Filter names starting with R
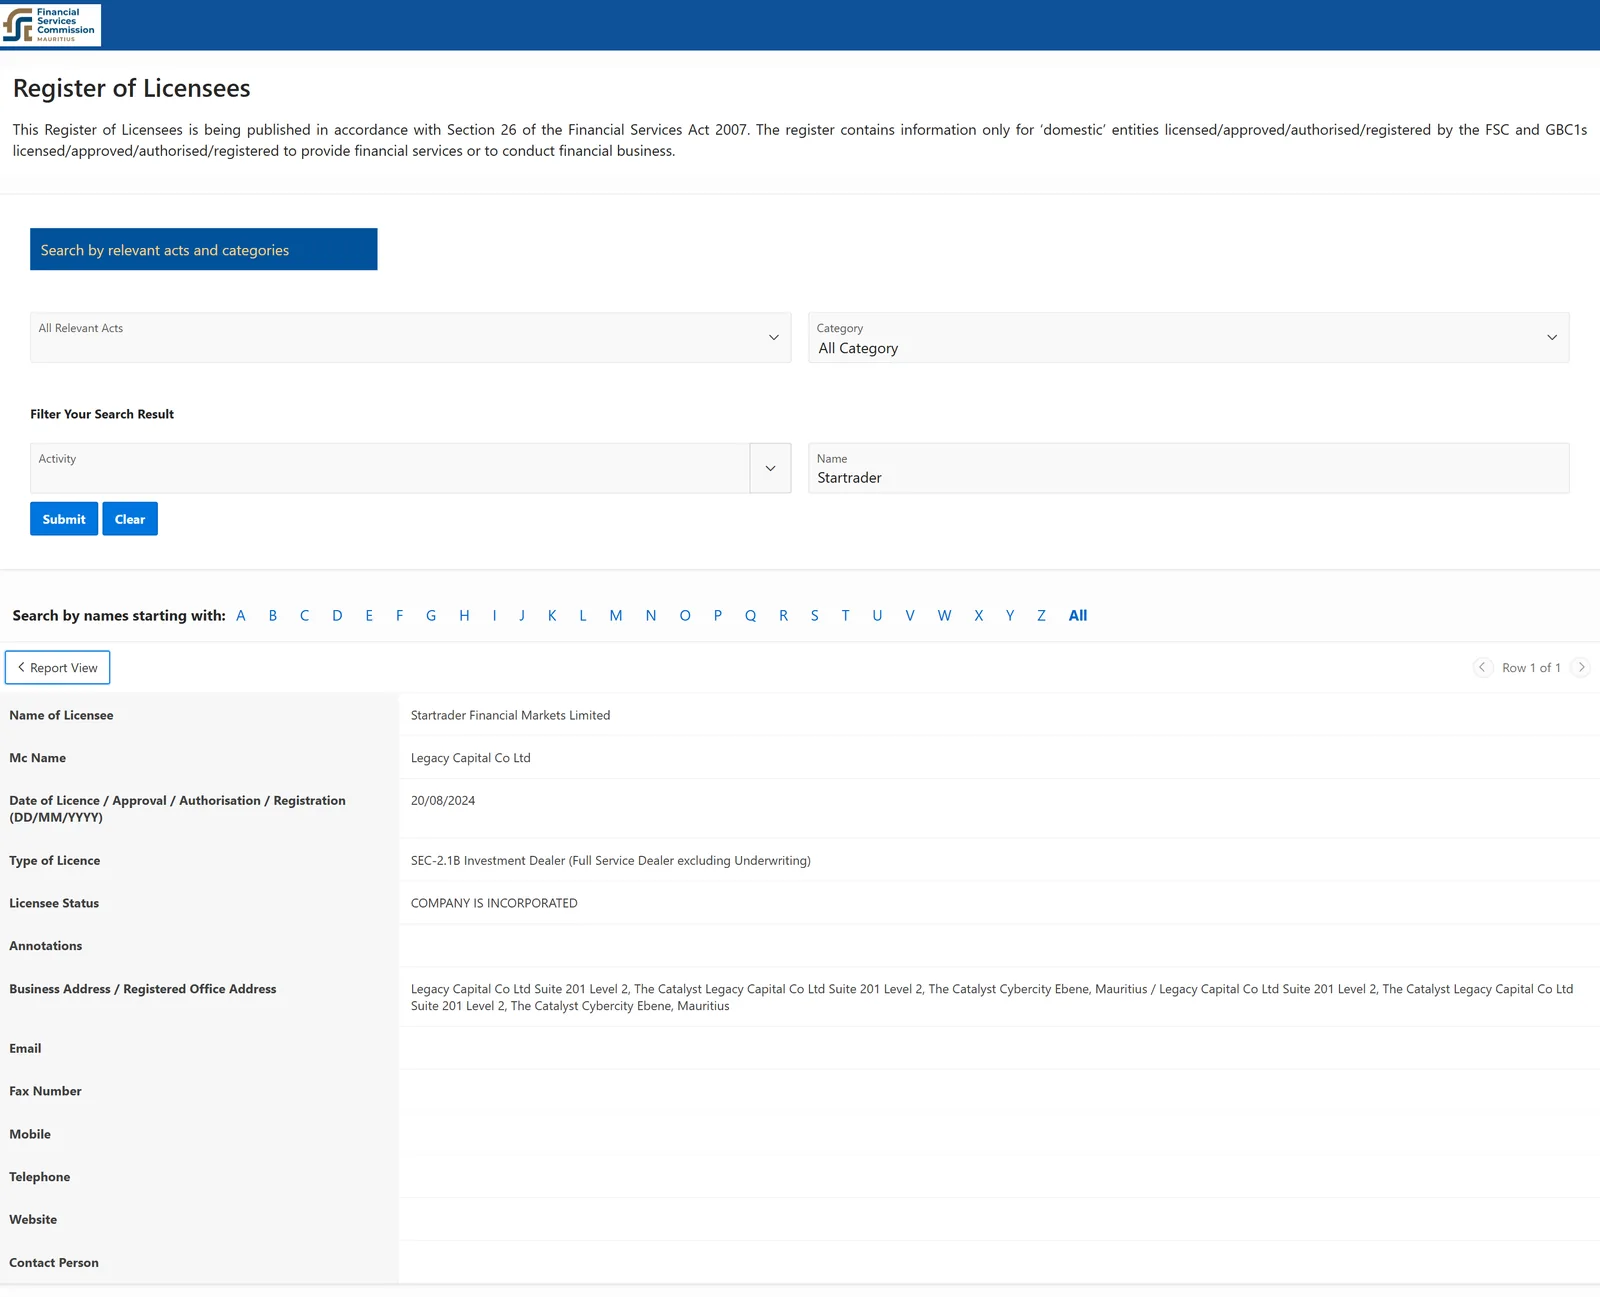The width and height of the screenshot is (1600, 1297). [784, 616]
